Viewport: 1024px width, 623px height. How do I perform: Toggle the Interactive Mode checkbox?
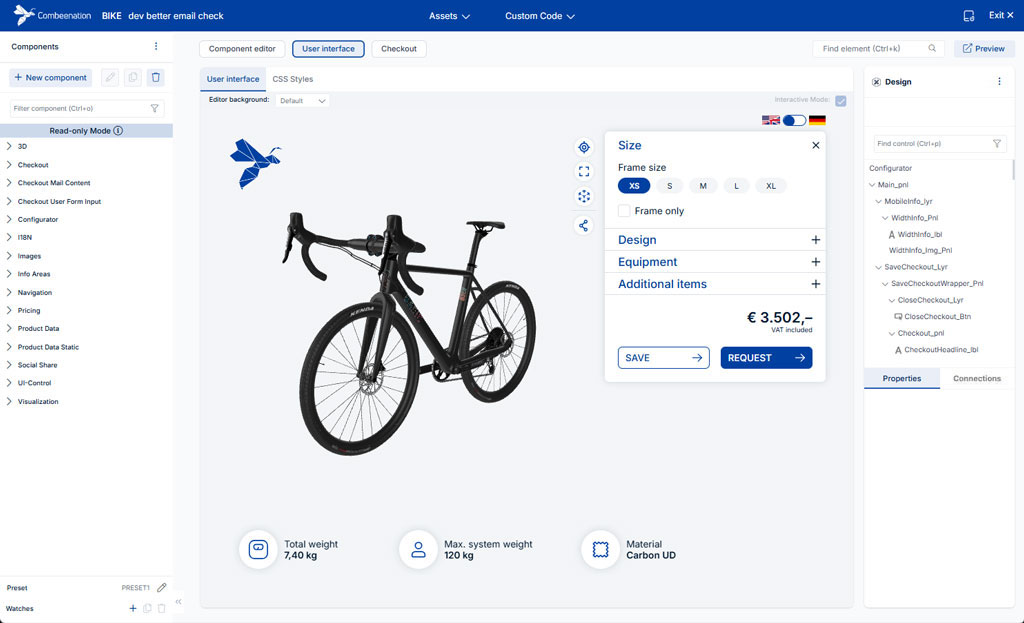pos(841,99)
